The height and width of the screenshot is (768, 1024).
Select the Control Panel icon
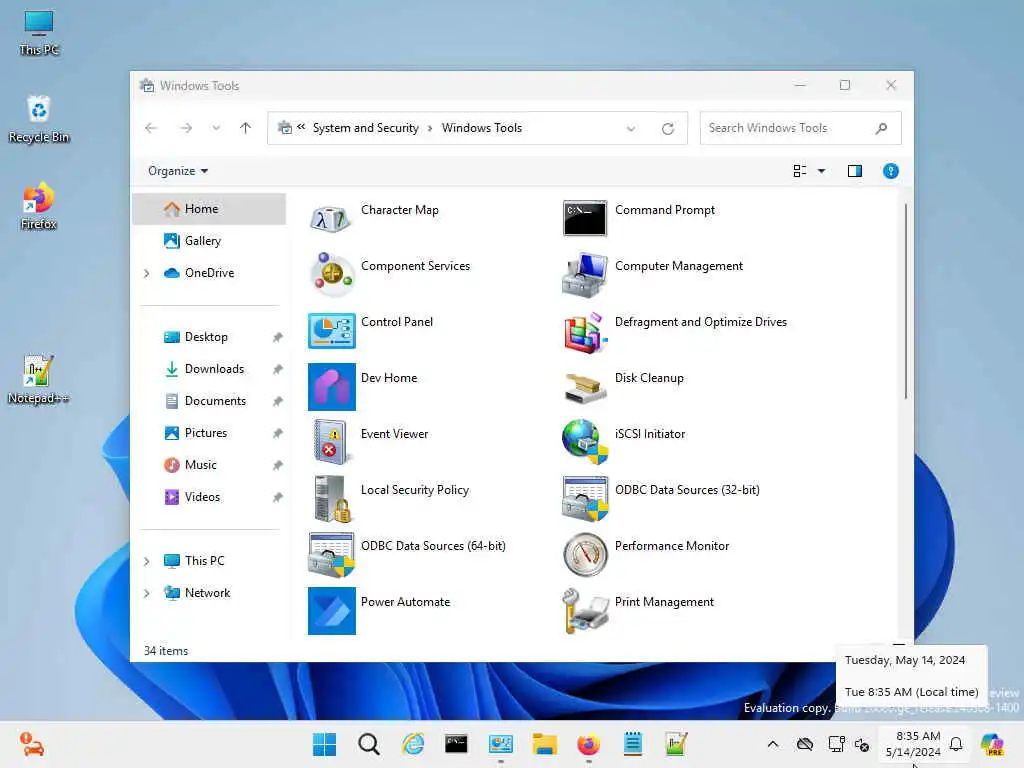pyautogui.click(x=331, y=330)
